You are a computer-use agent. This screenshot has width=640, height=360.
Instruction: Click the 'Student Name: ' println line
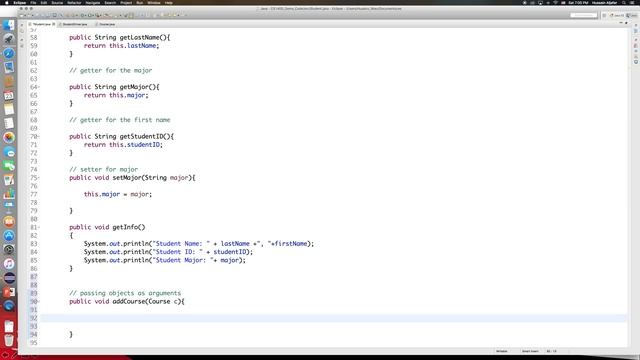click(x=199, y=244)
